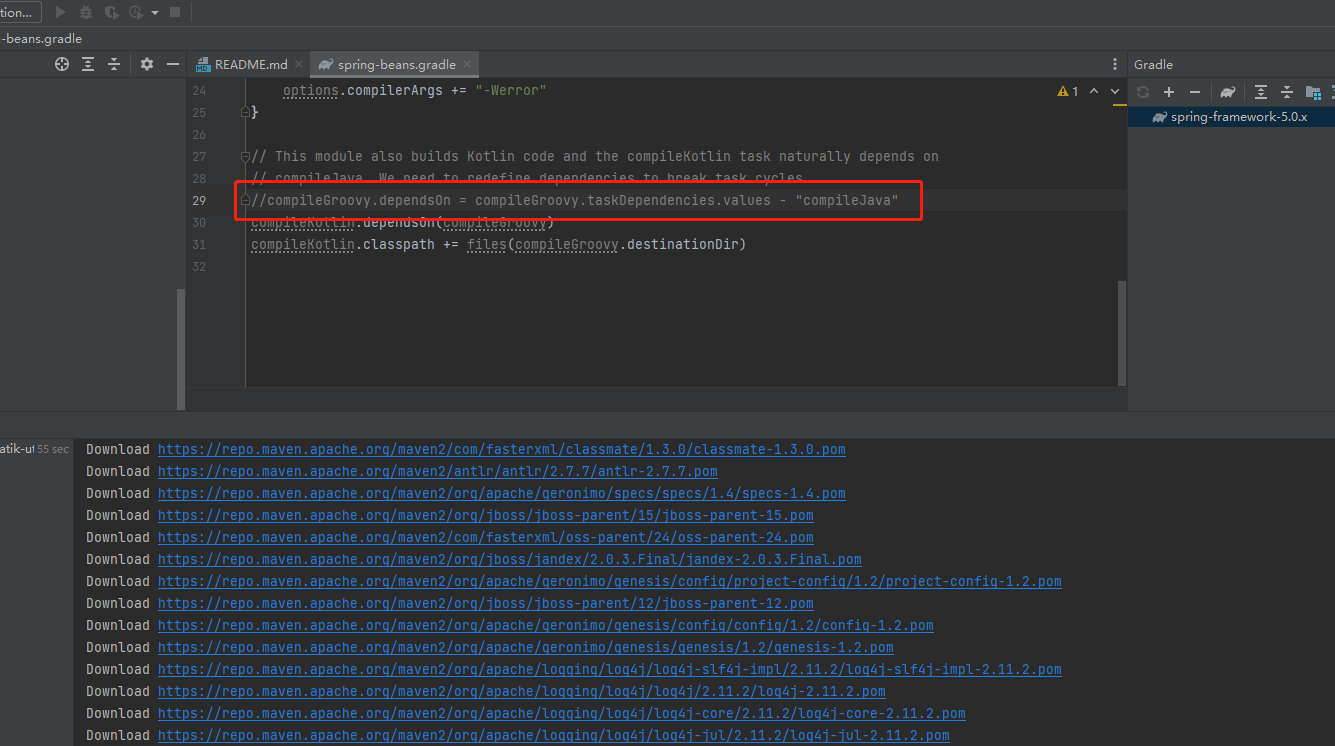Image resolution: width=1335 pixels, height=746 pixels.
Task: Toggle the fold marker at line 29
Action: point(245,201)
